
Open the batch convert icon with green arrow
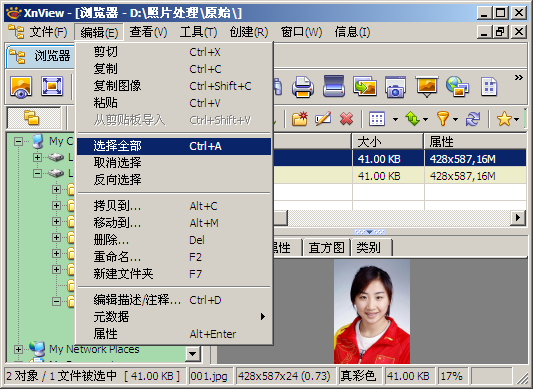[365, 86]
